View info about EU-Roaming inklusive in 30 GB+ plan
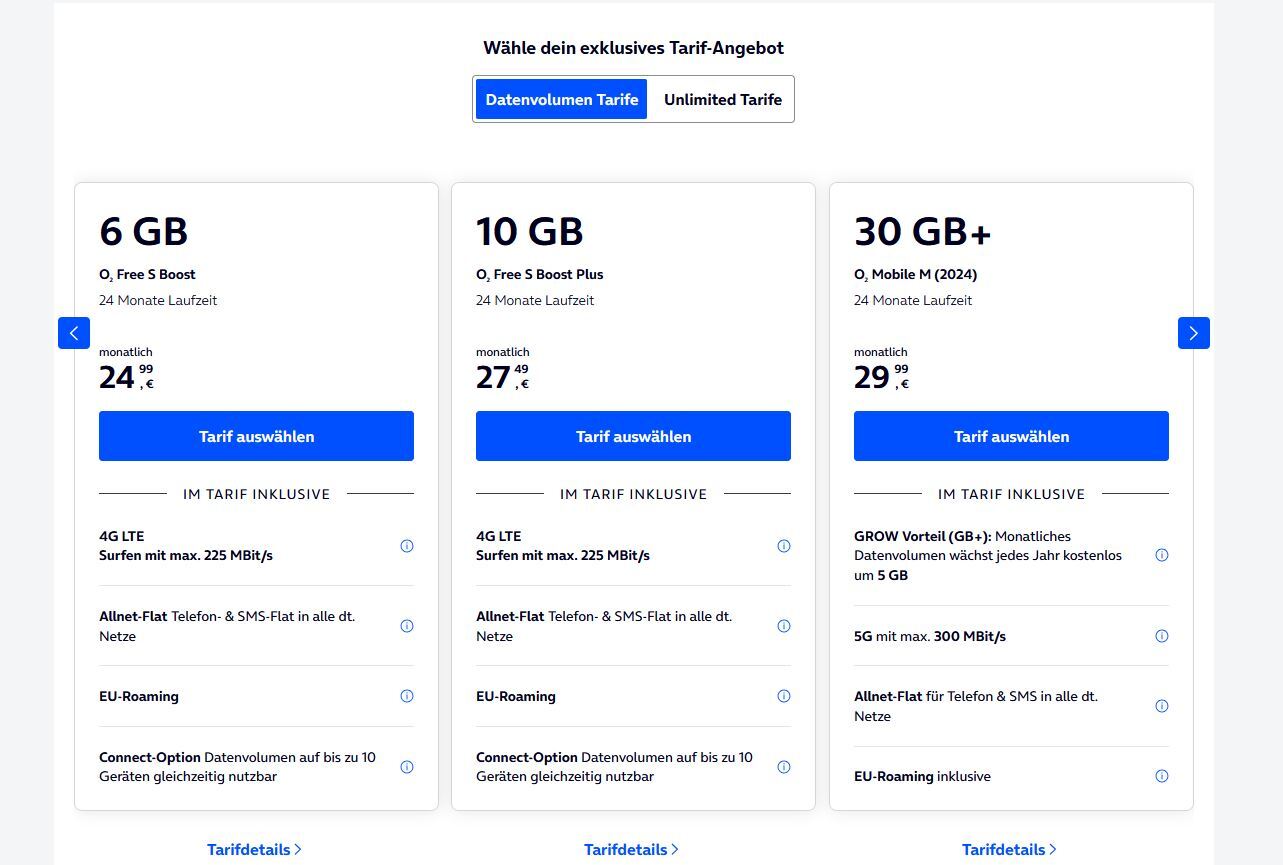This screenshot has width=1283, height=865. click(x=1162, y=776)
